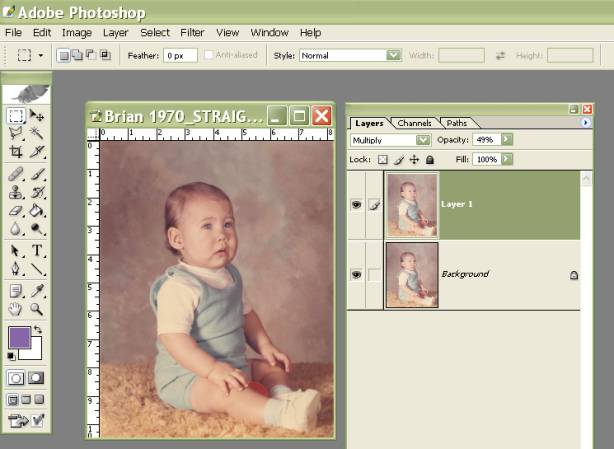Open the Style dropdown set to Normal
This screenshot has width=614, height=449.
[350, 56]
